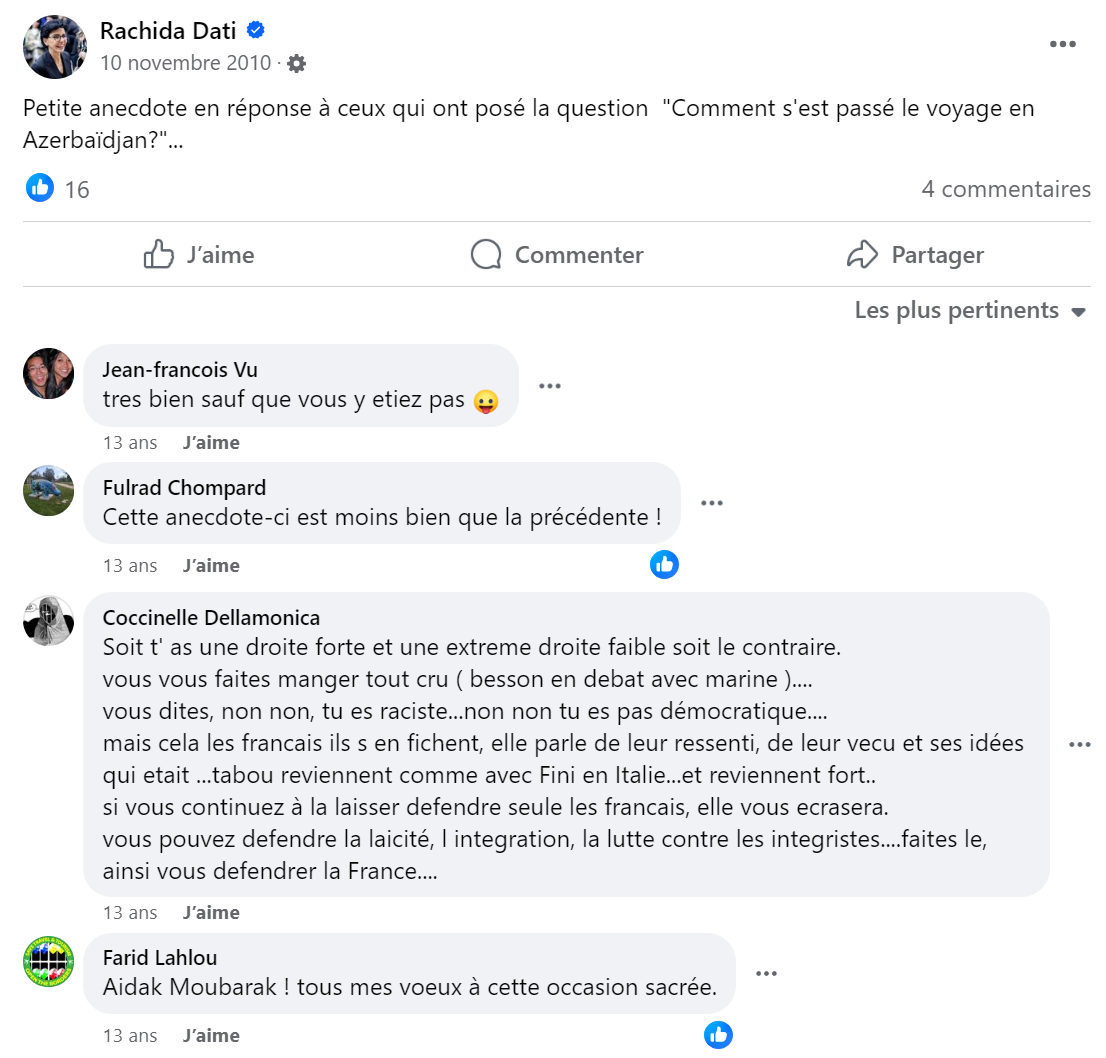This screenshot has height=1058, width=1106.
Task: Like the post with J'aime button
Action: tap(199, 255)
